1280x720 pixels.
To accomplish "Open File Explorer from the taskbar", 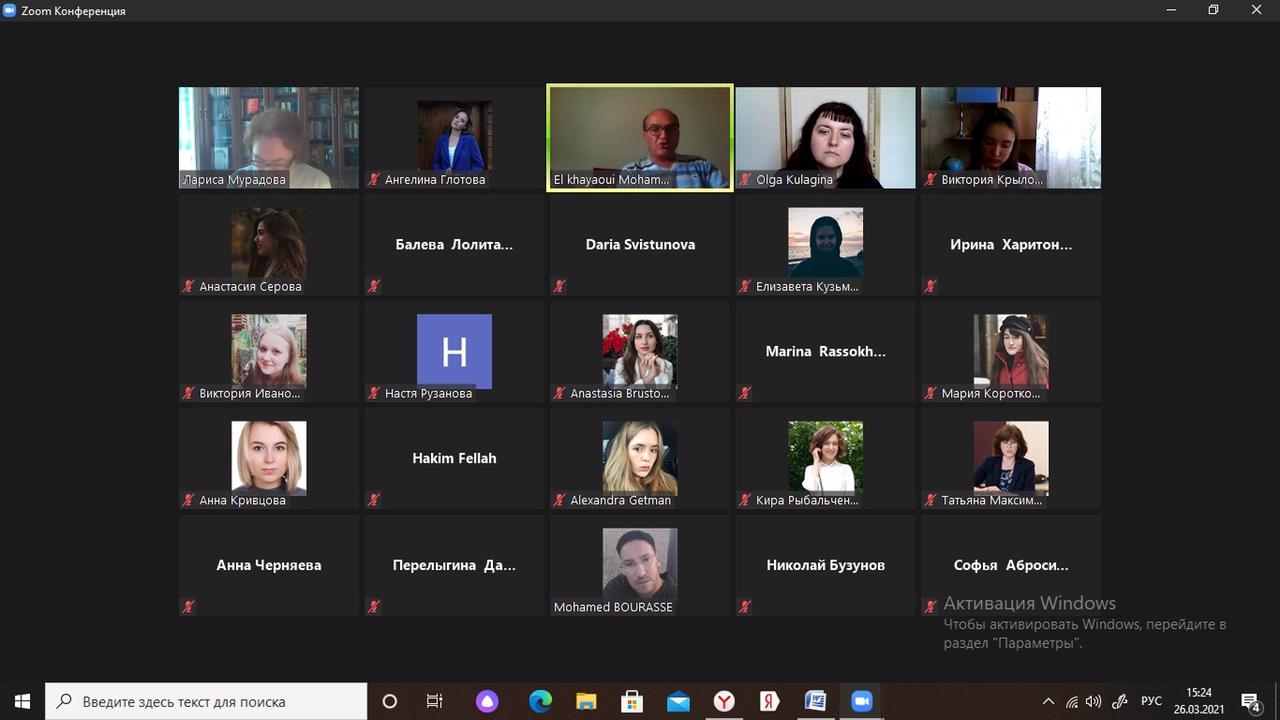I will pyautogui.click(x=586, y=701).
